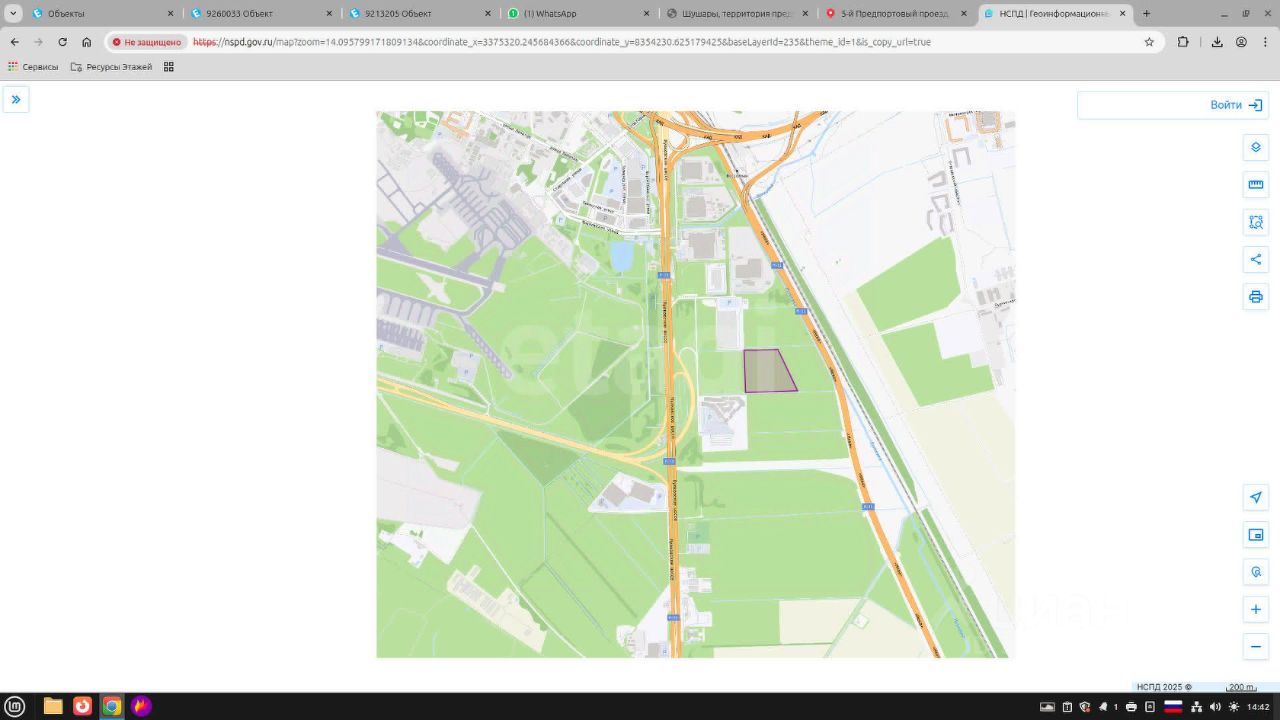Activate the area search selection tool
This screenshot has height=720, width=1280.
(x=1255, y=222)
